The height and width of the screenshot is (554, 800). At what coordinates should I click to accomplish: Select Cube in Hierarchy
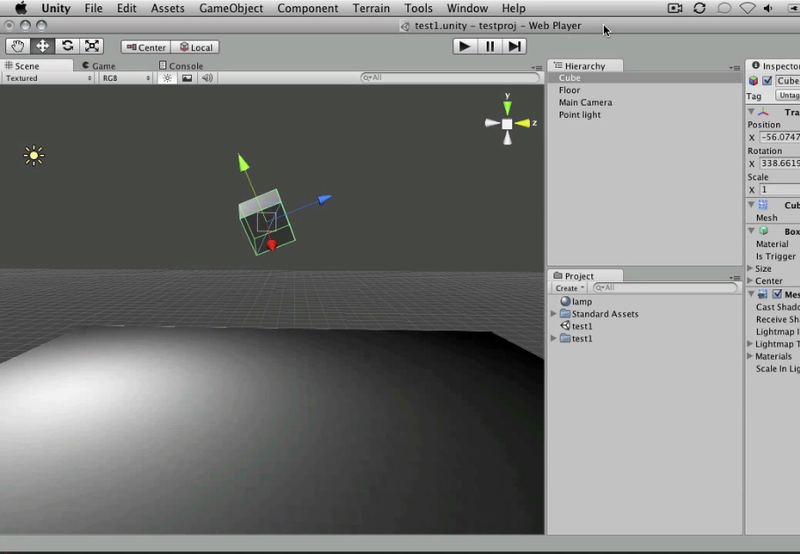(x=645, y=78)
